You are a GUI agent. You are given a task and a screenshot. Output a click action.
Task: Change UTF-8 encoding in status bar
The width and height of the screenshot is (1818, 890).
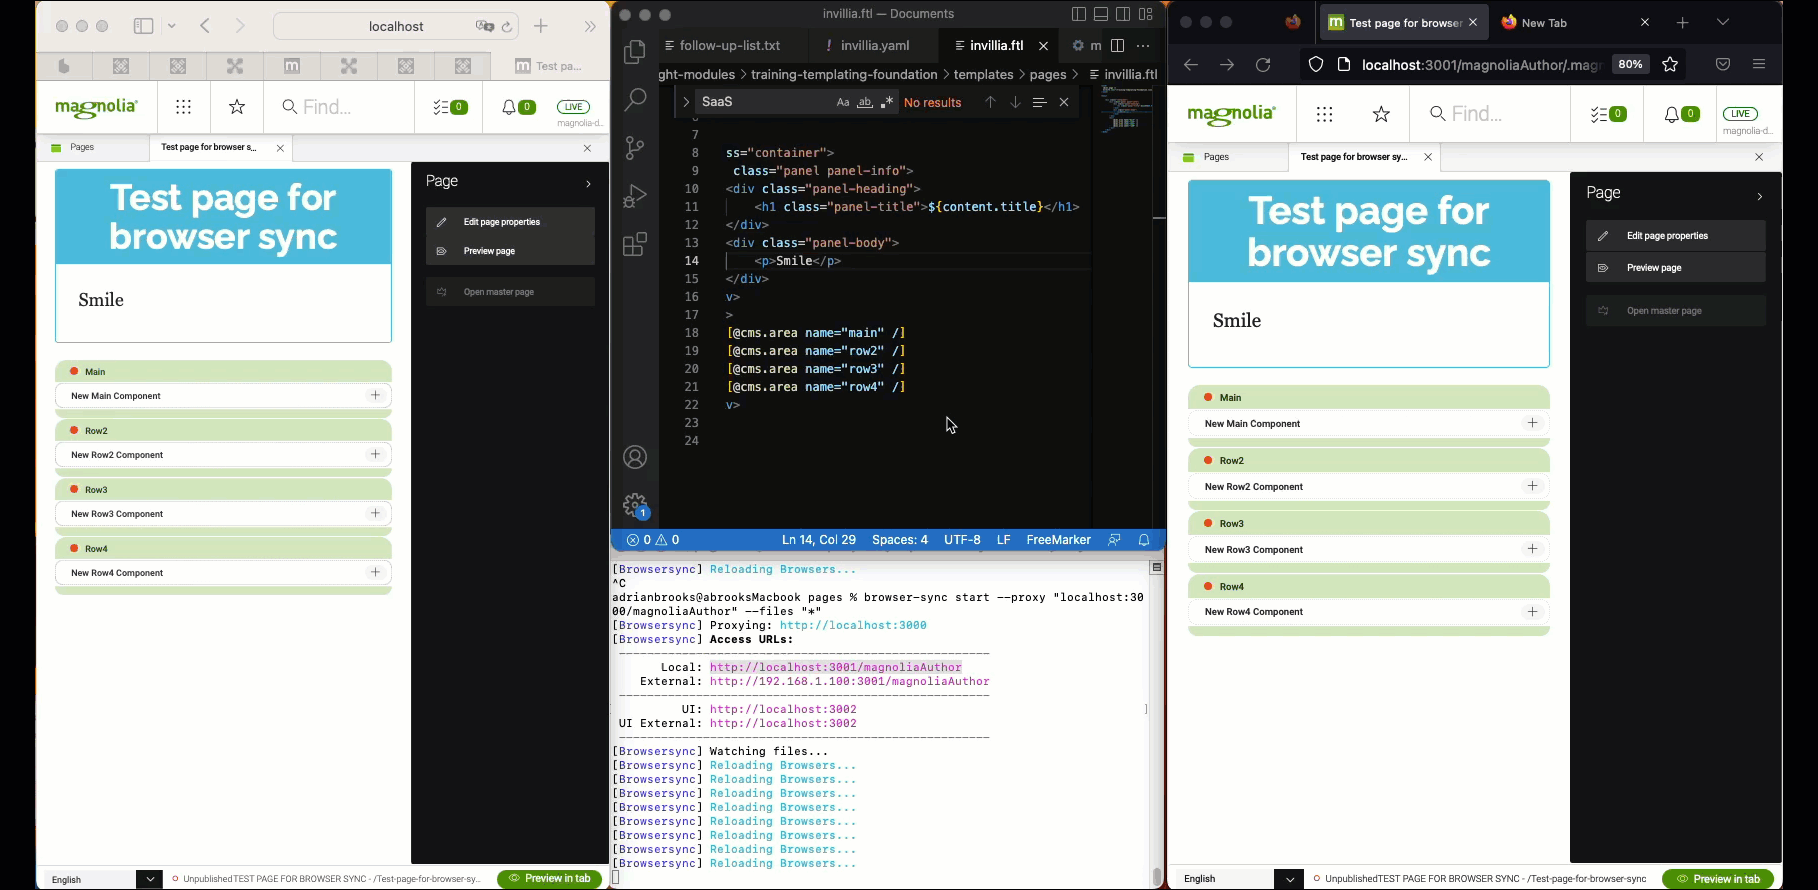[962, 540]
